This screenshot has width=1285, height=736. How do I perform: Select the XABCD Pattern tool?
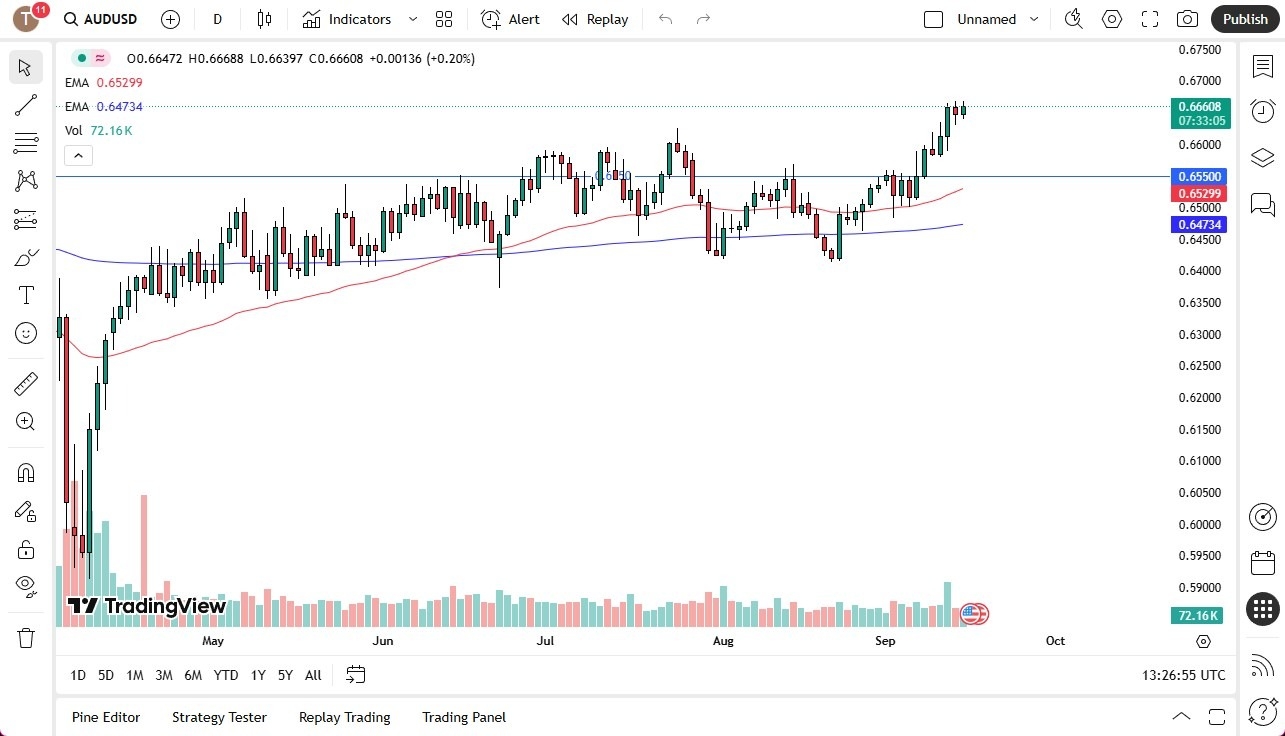pos(27,180)
